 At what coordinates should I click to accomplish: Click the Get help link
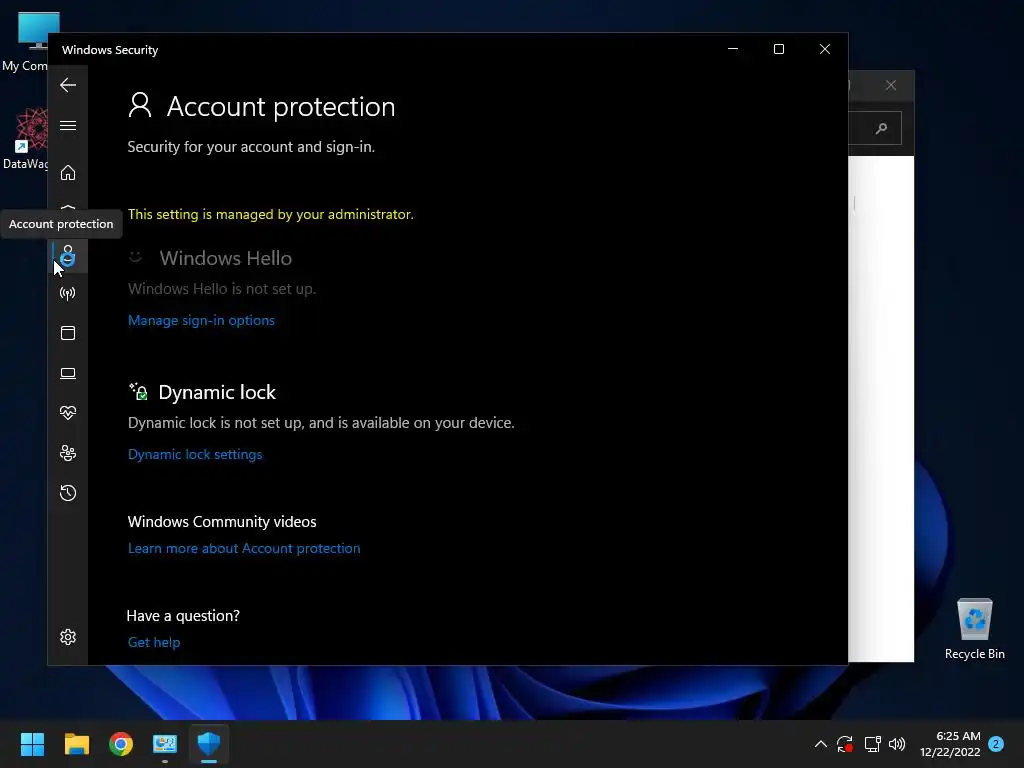pos(153,642)
